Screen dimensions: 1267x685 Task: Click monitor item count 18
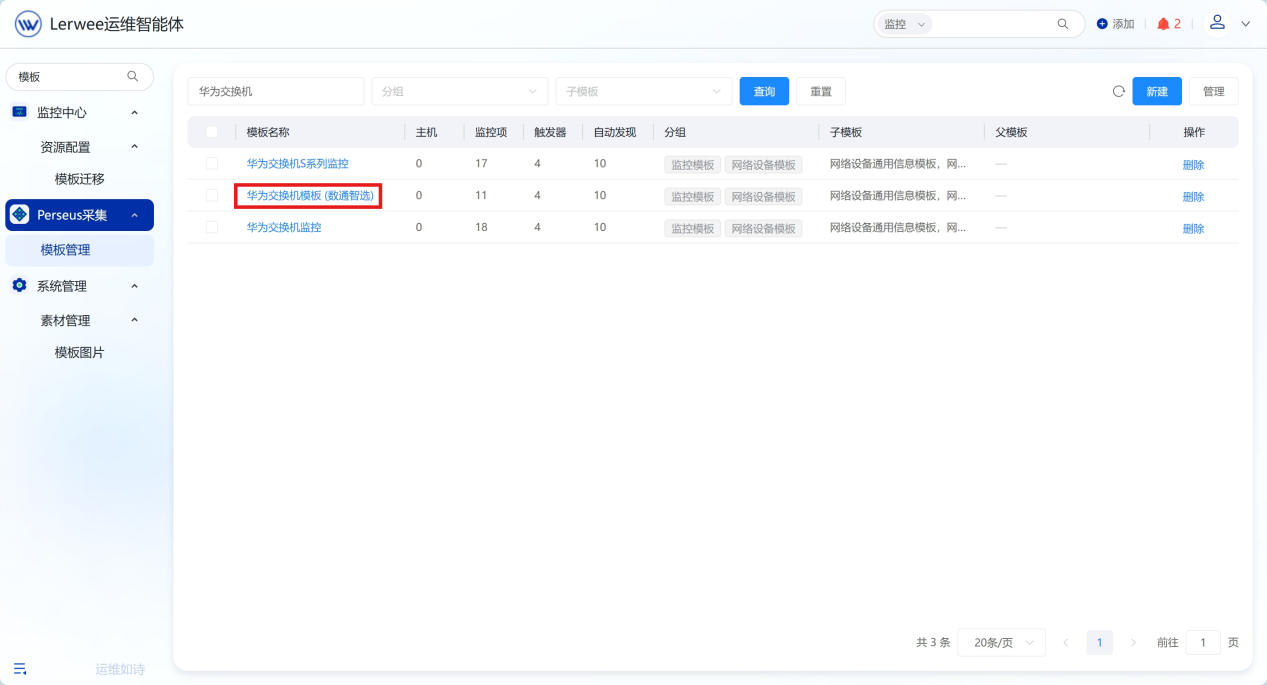[x=481, y=228]
